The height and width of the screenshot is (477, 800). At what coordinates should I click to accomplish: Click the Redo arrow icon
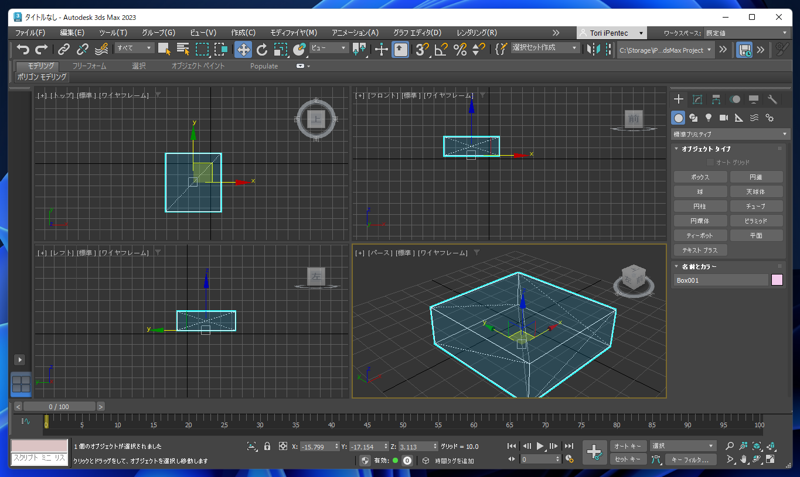click(41, 49)
